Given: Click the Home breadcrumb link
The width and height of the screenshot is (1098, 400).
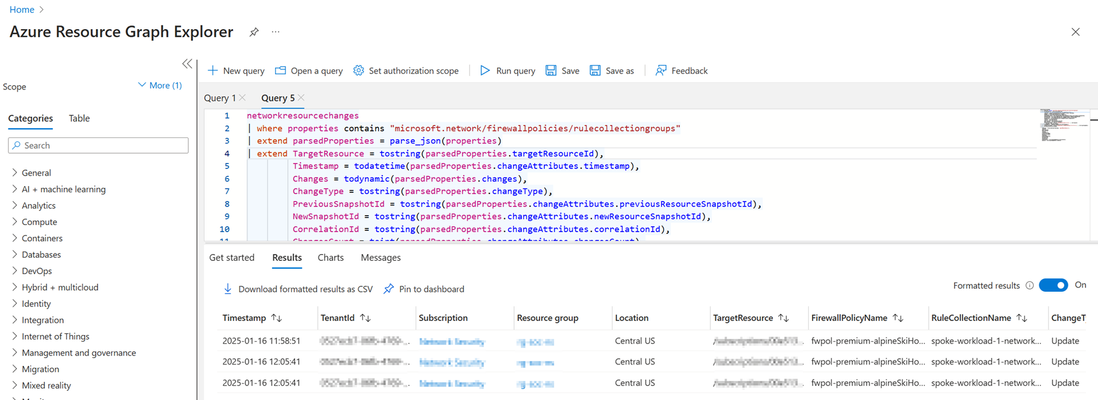Looking at the screenshot, I should point(21,9).
